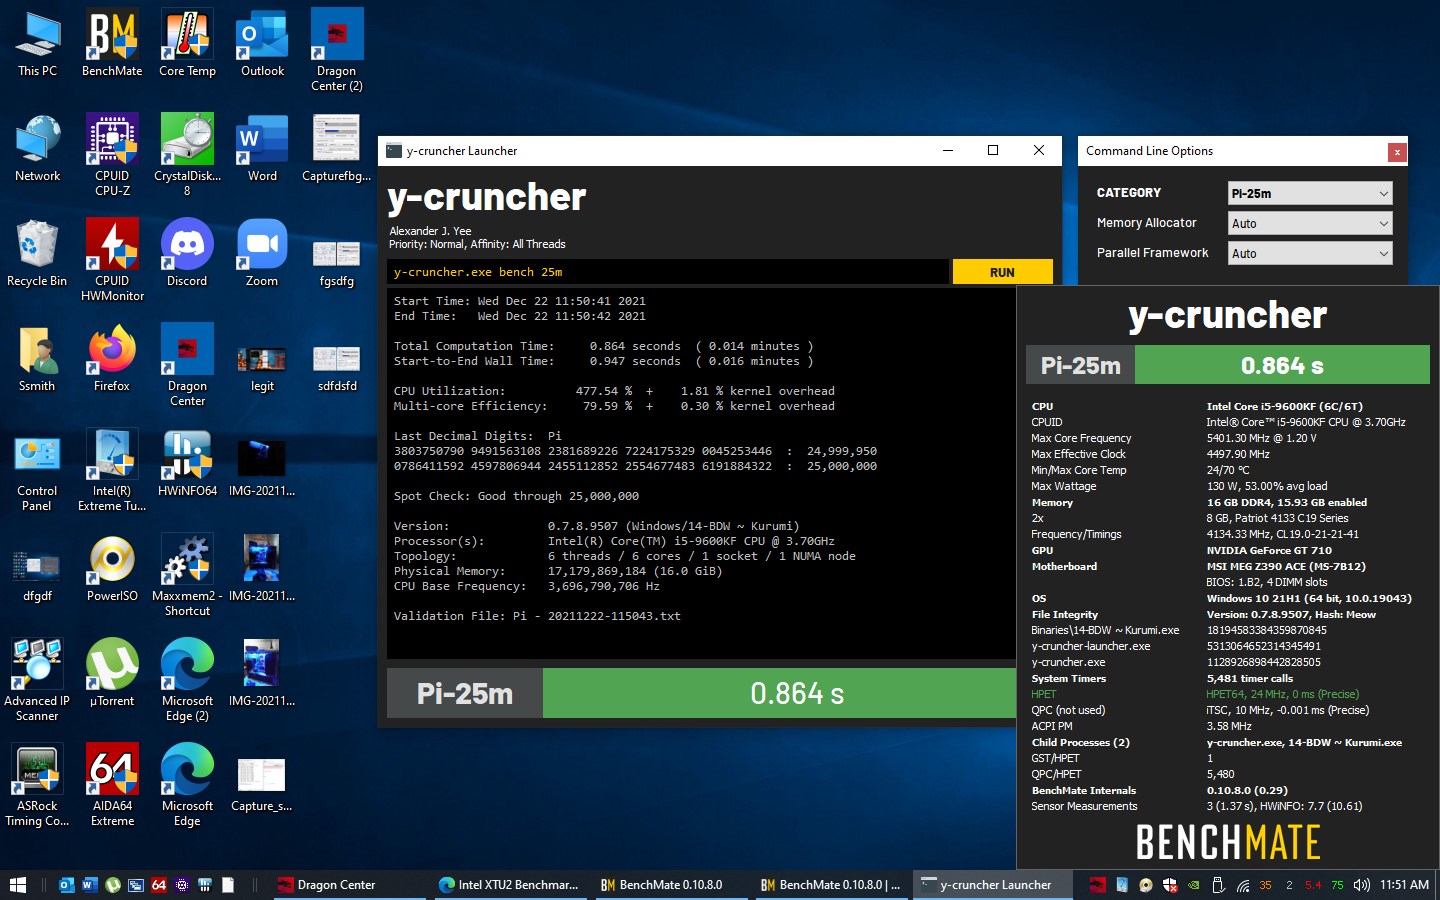1440x900 pixels.
Task: Open CPUID HWMonitor desktop icon
Action: pyautogui.click(x=112, y=260)
